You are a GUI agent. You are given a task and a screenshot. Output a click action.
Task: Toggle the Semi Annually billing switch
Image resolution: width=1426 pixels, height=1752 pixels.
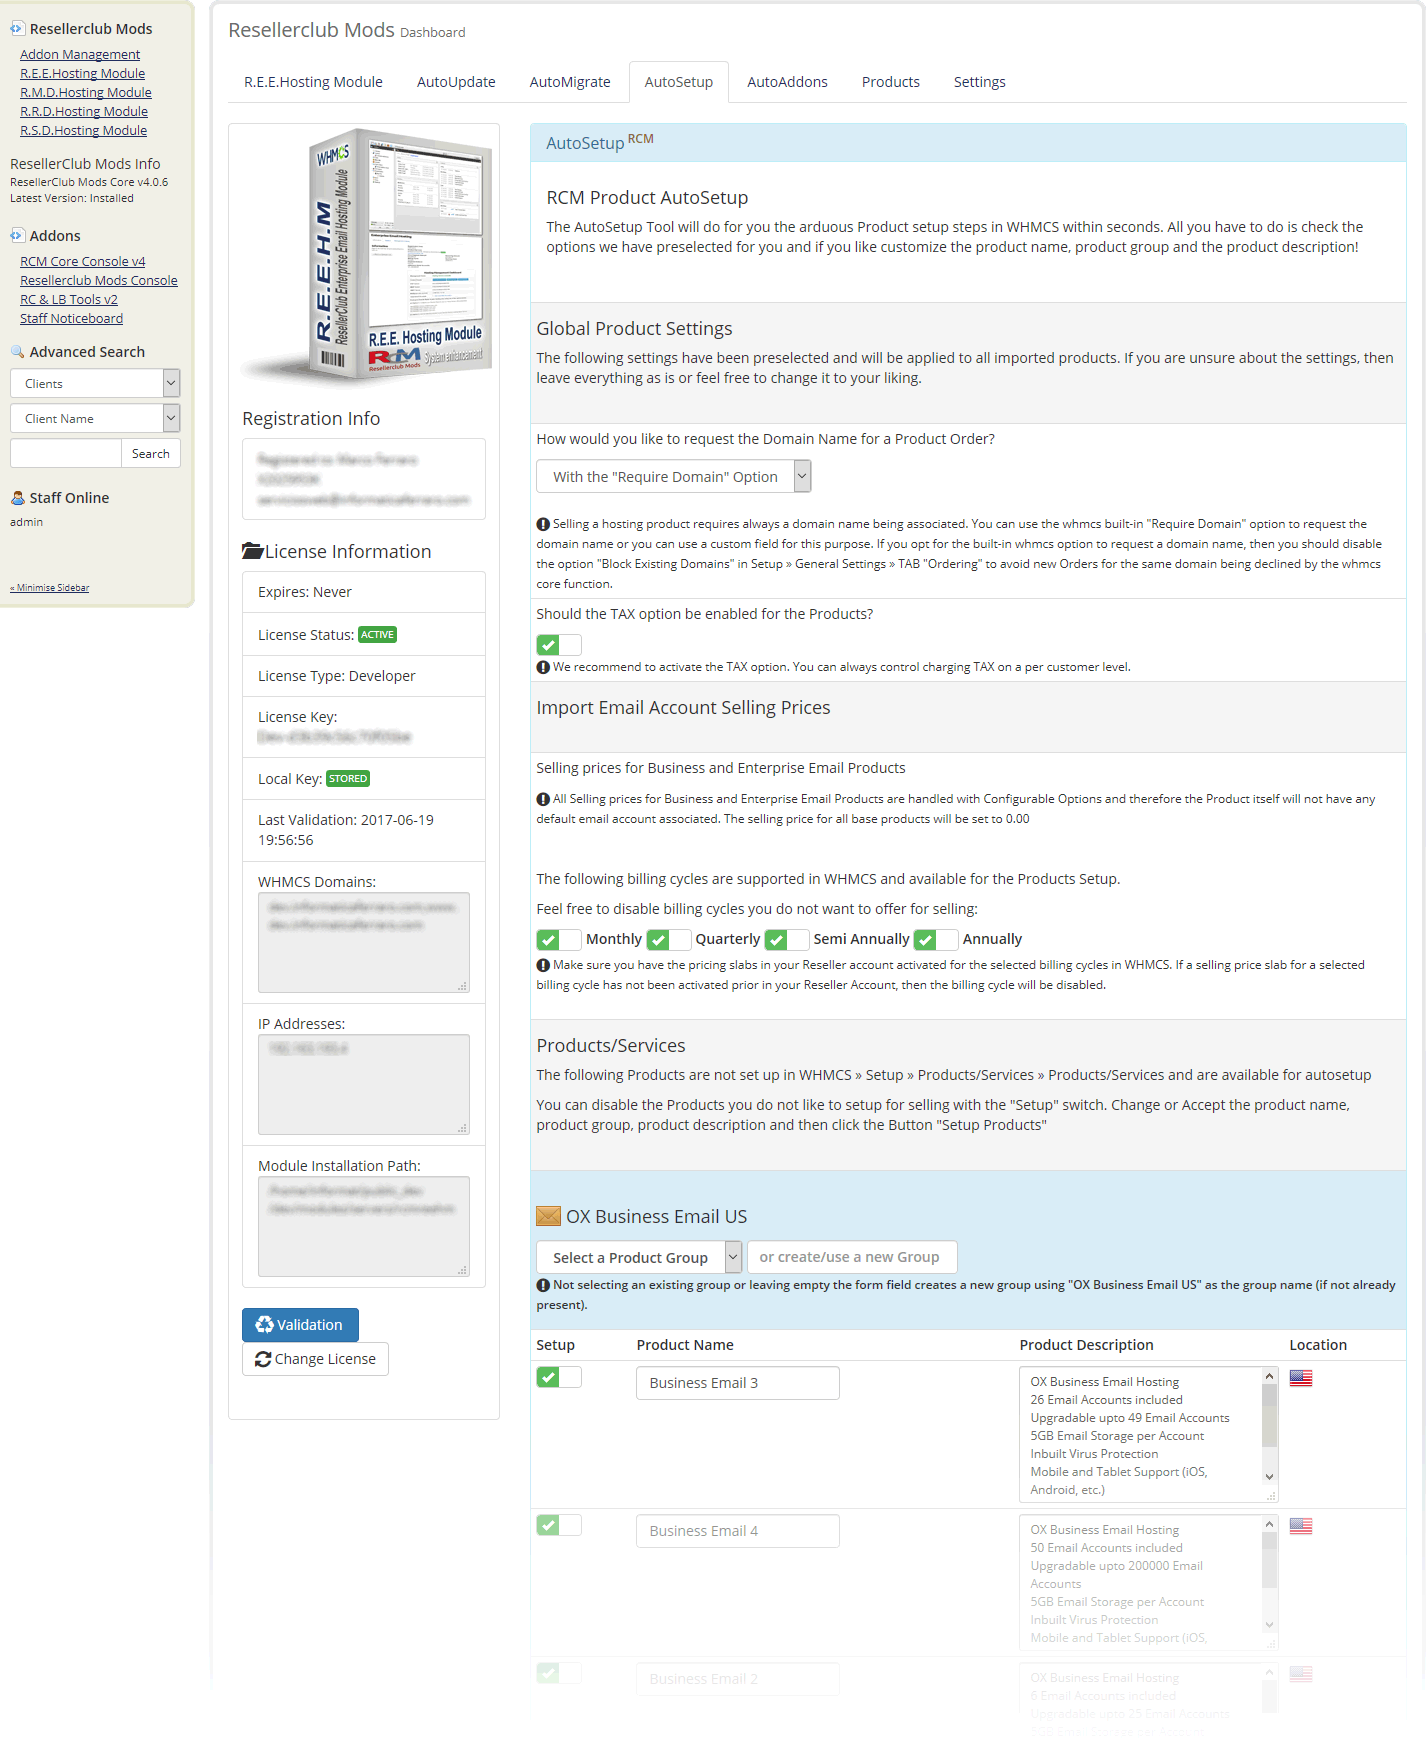787,939
